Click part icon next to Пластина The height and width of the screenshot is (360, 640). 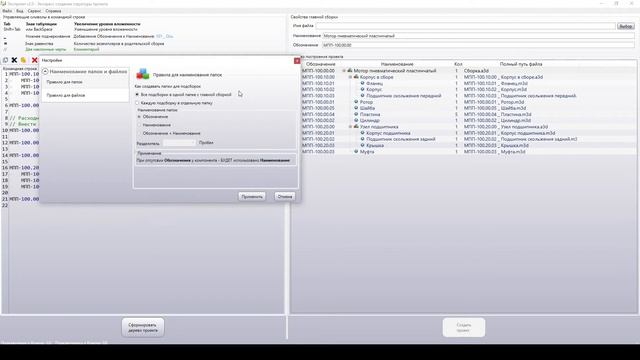(x=356, y=114)
